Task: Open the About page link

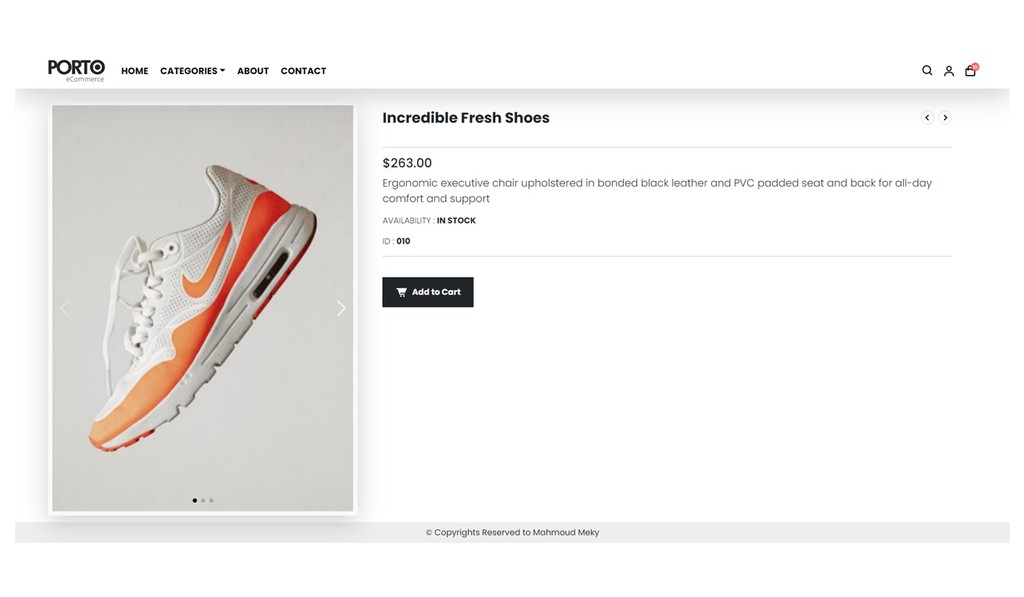Action: (x=253, y=71)
